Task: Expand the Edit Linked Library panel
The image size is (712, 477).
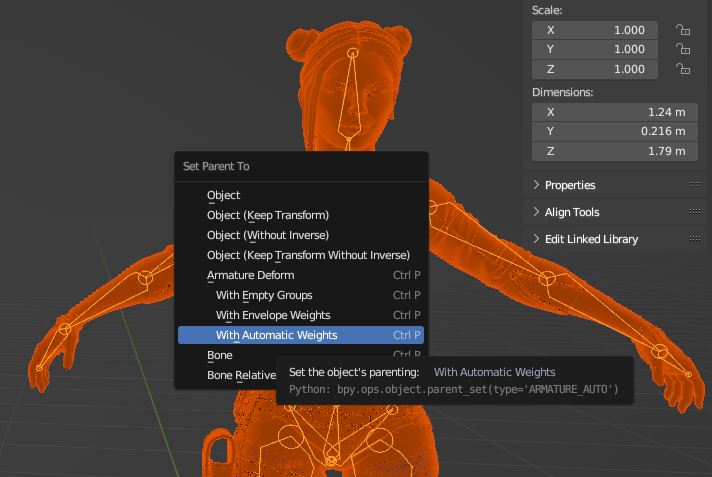Action: 591,239
